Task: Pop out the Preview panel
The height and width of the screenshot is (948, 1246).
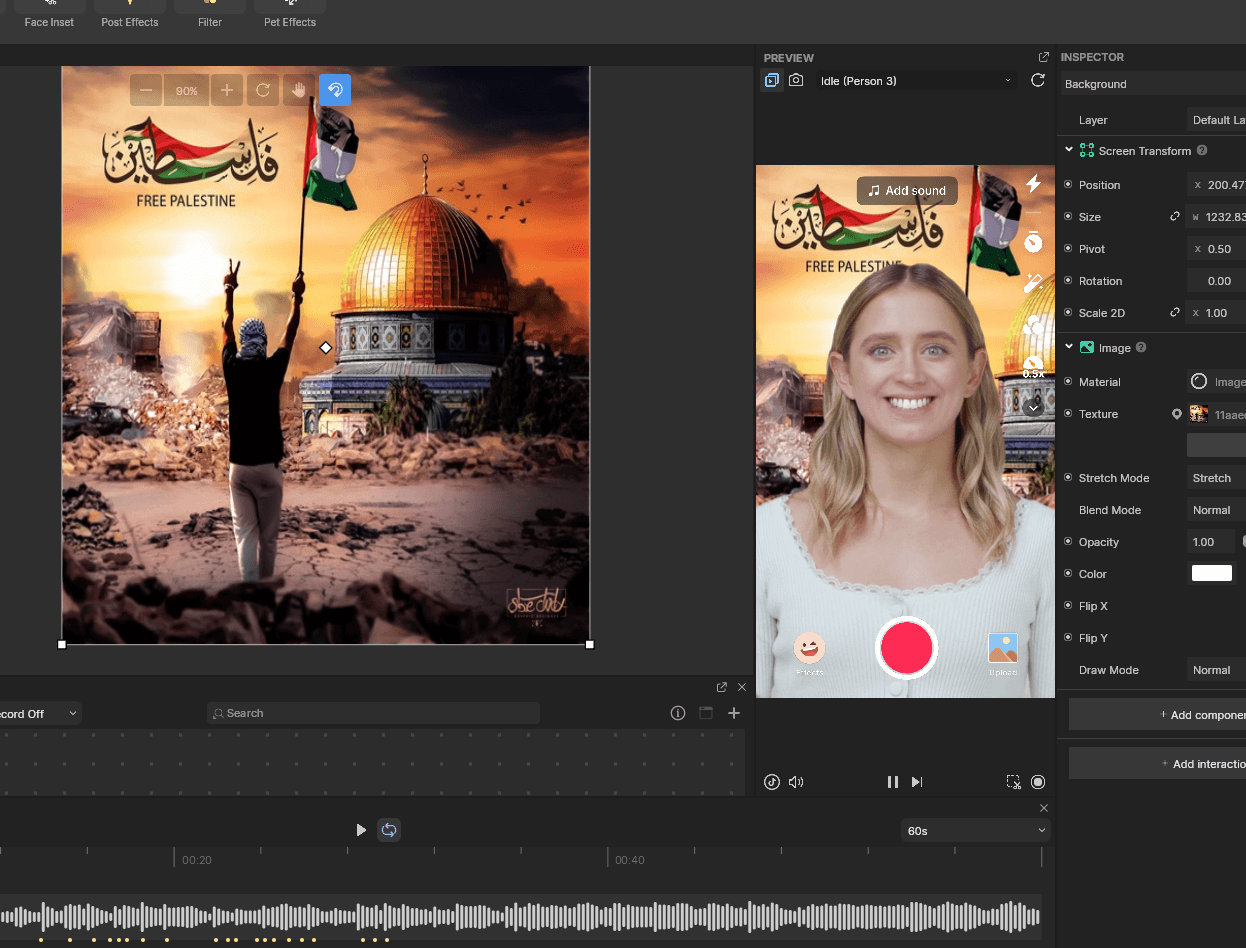Action: [x=1044, y=57]
